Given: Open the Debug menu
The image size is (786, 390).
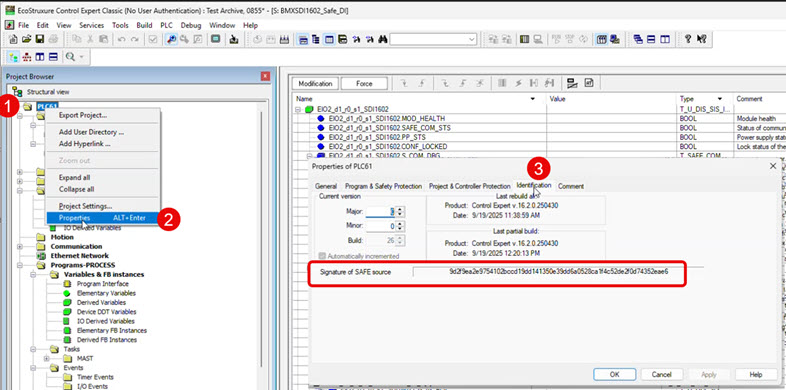Looking at the screenshot, I should coord(191,25).
